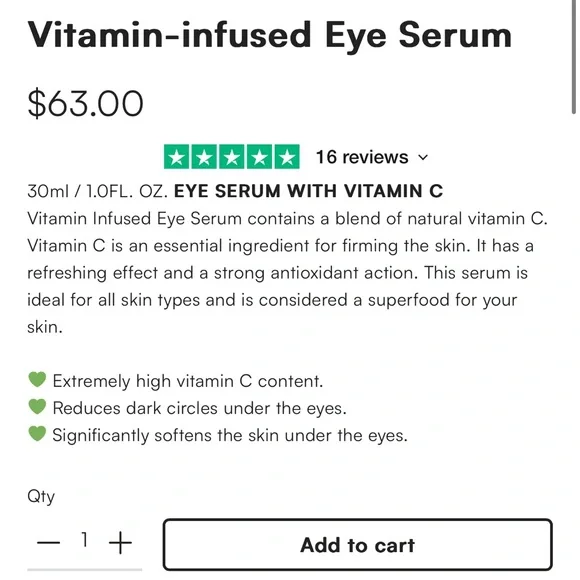Image resolution: width=580 pixels, height=580 pixels.
Task: Click heart icon beside softens skin line
Action: click(x=37, y=434)
